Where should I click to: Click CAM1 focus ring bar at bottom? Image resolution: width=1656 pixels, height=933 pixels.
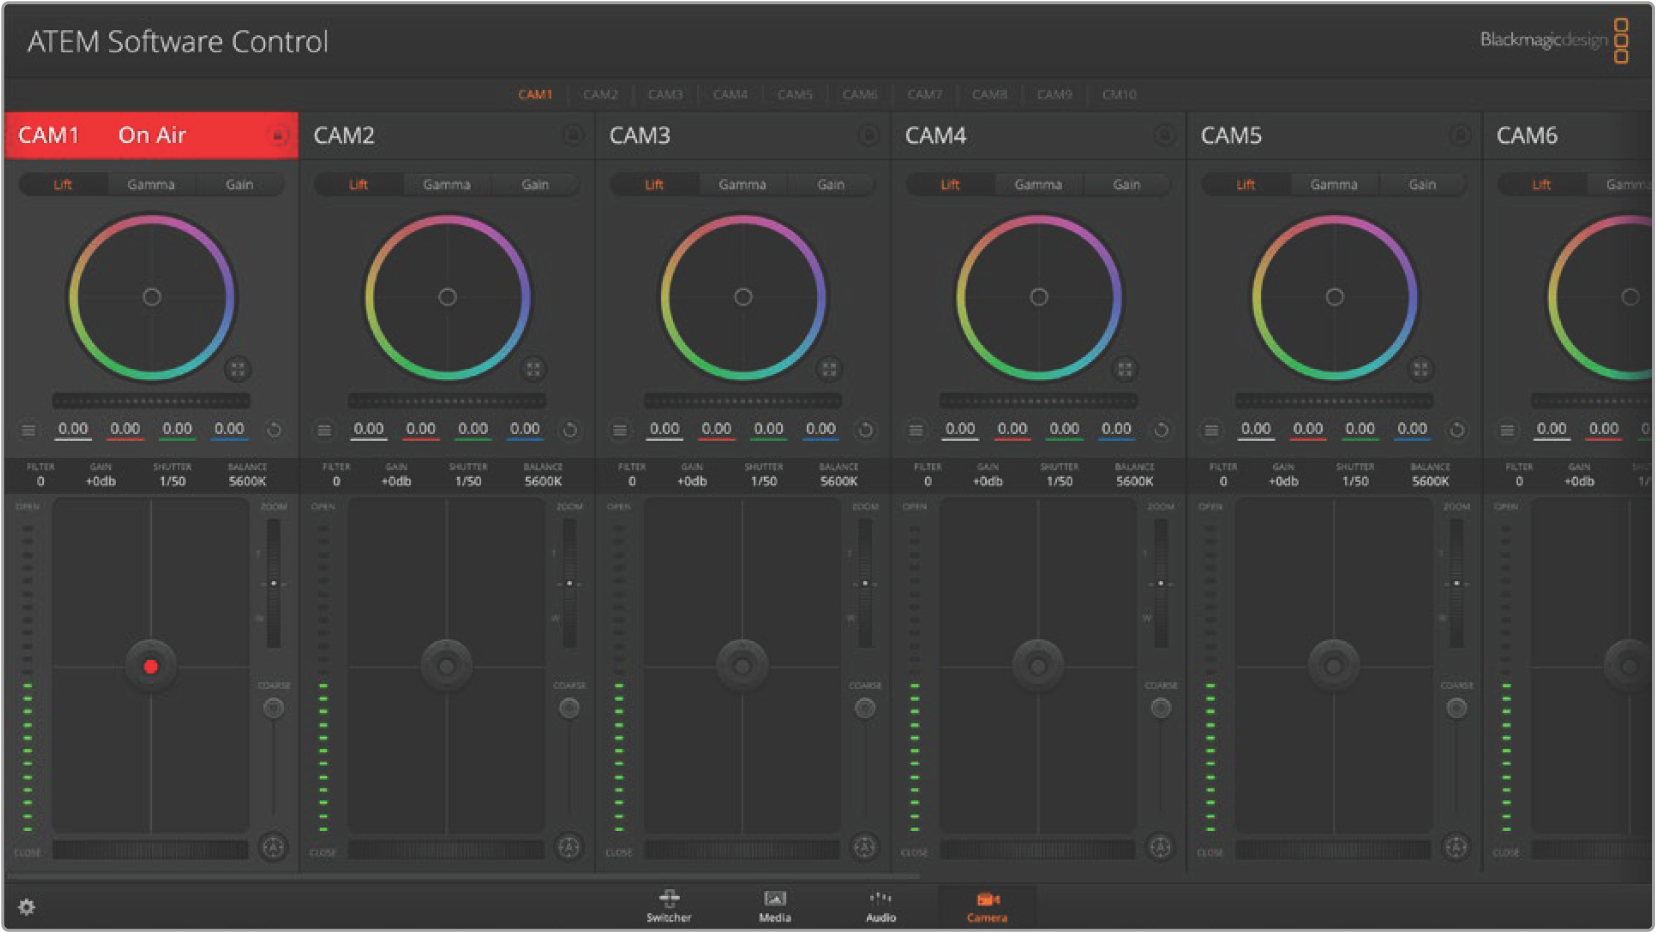[x=151, y=850]
